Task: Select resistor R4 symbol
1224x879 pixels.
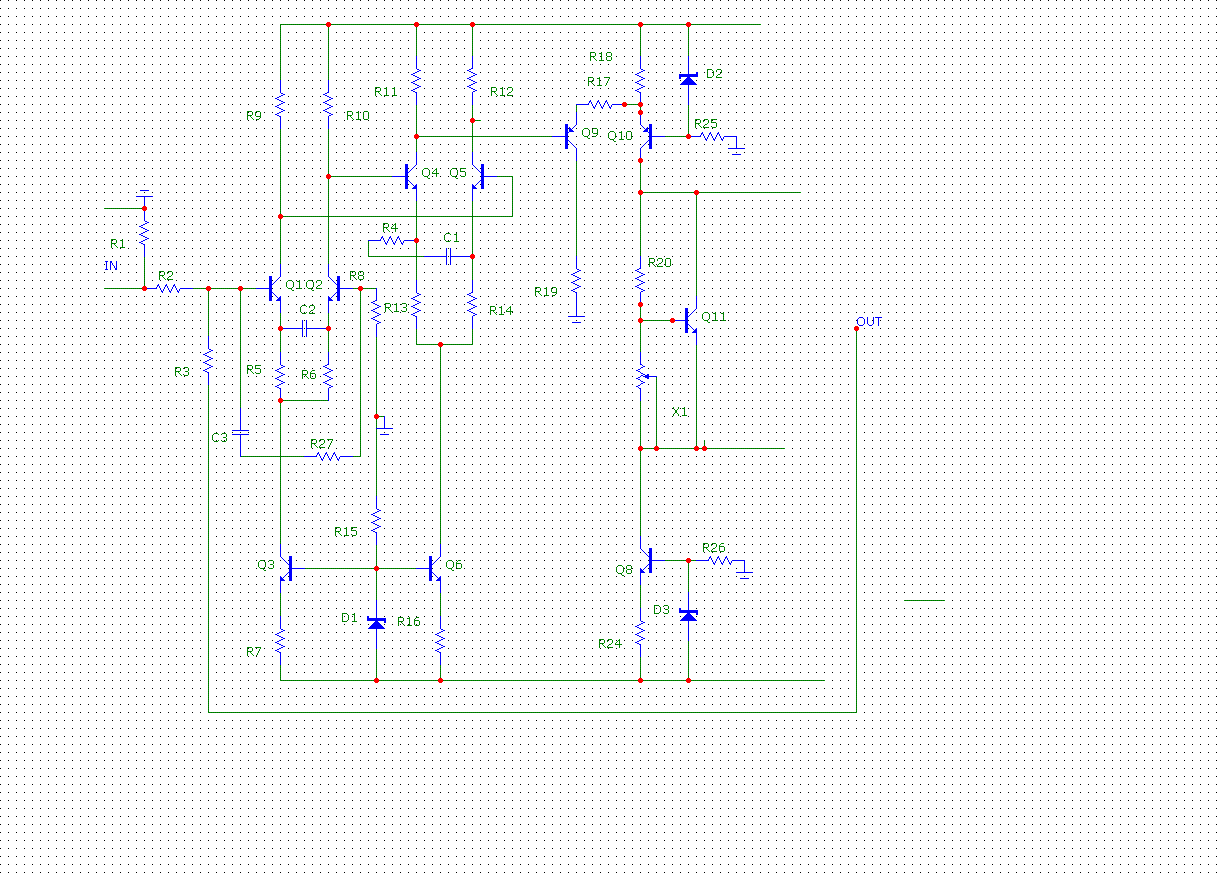Action: [392, 240]
